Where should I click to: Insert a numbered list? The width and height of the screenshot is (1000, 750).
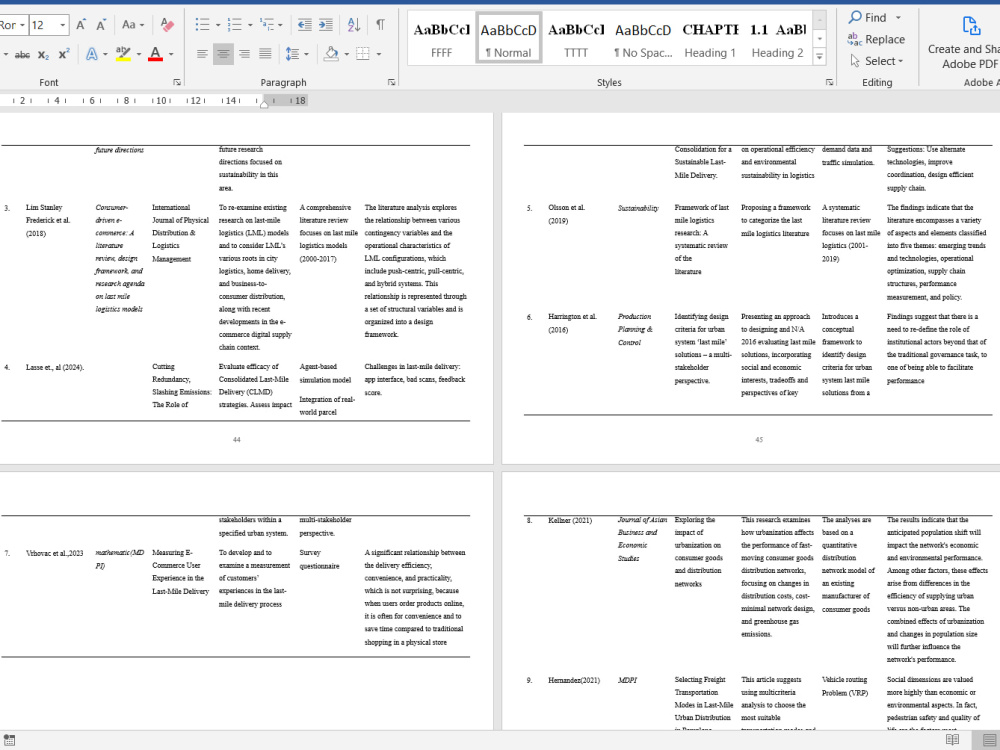(x=235, y=25)
